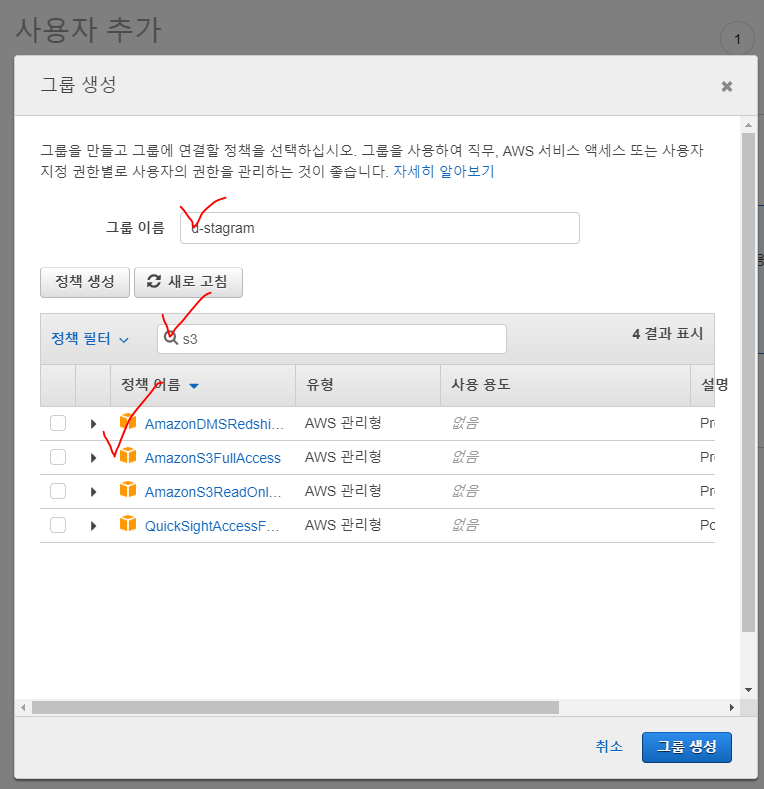This screenshot has height=789, width=764.
Task: Close the 그룹 생성 dialog with X
Action: click(x=727, y=87)
